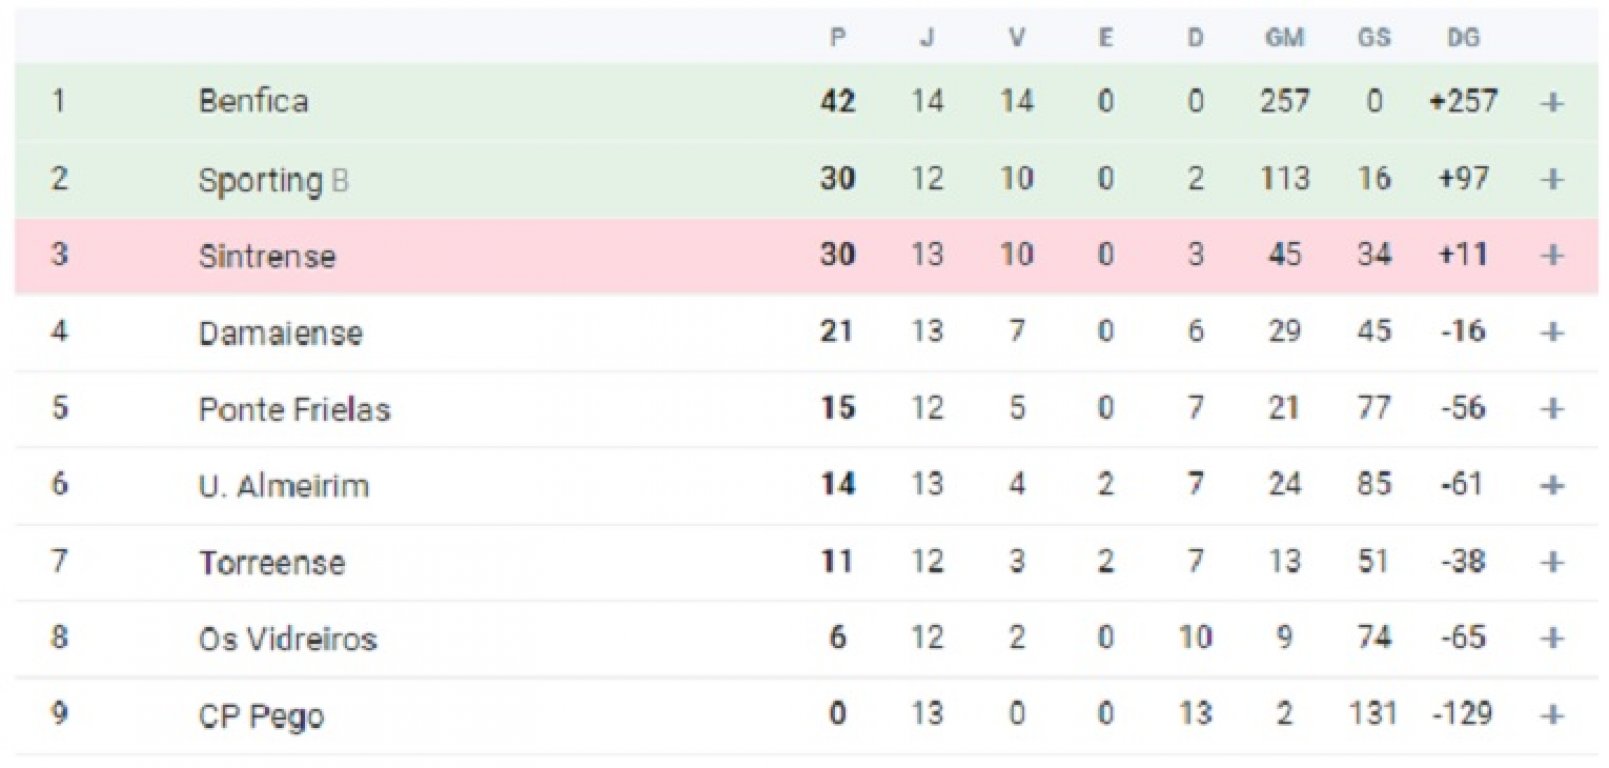The width and height of the screenshot is (1609, 768).
Task: Open the Benfica team link
Action: pyautogui.click(x=253, y=101)
